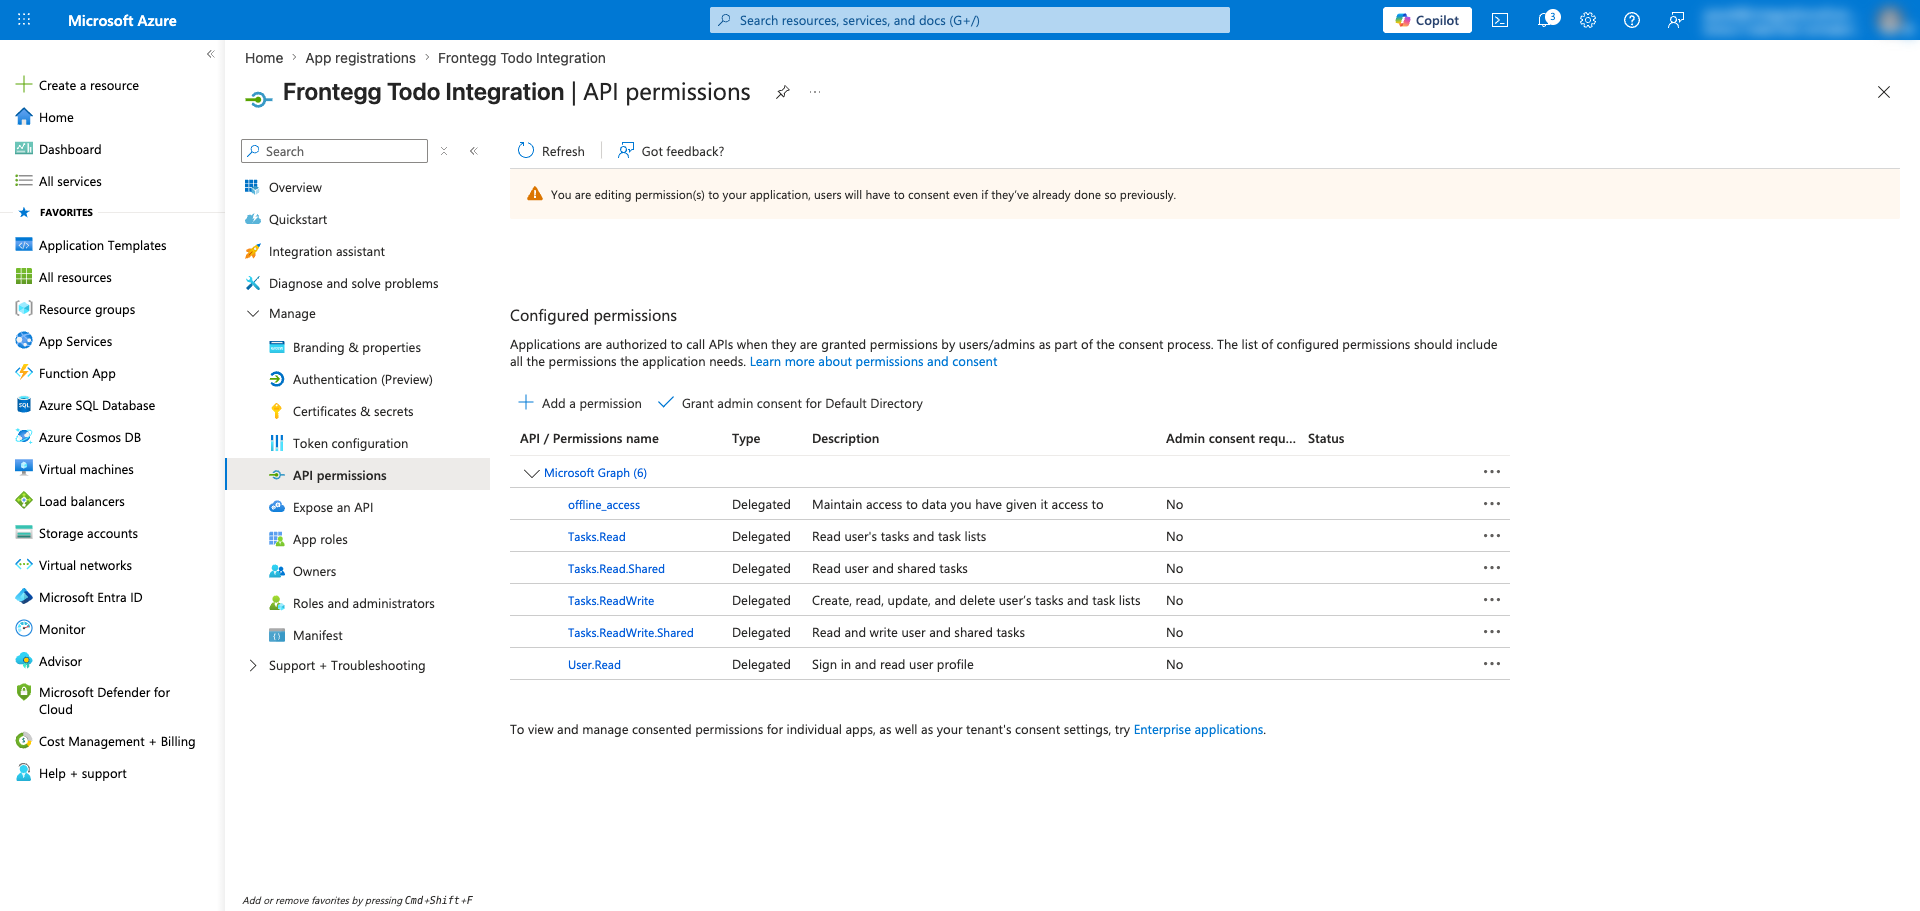Collapse the portal left sidebar
Screen dimensions: 1920x911
tap(210, 54)
